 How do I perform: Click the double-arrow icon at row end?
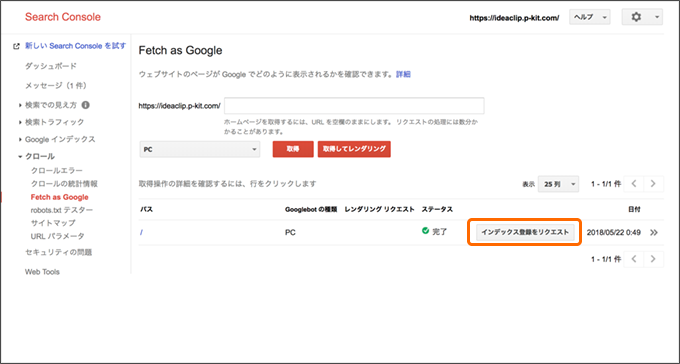[654, 233]
